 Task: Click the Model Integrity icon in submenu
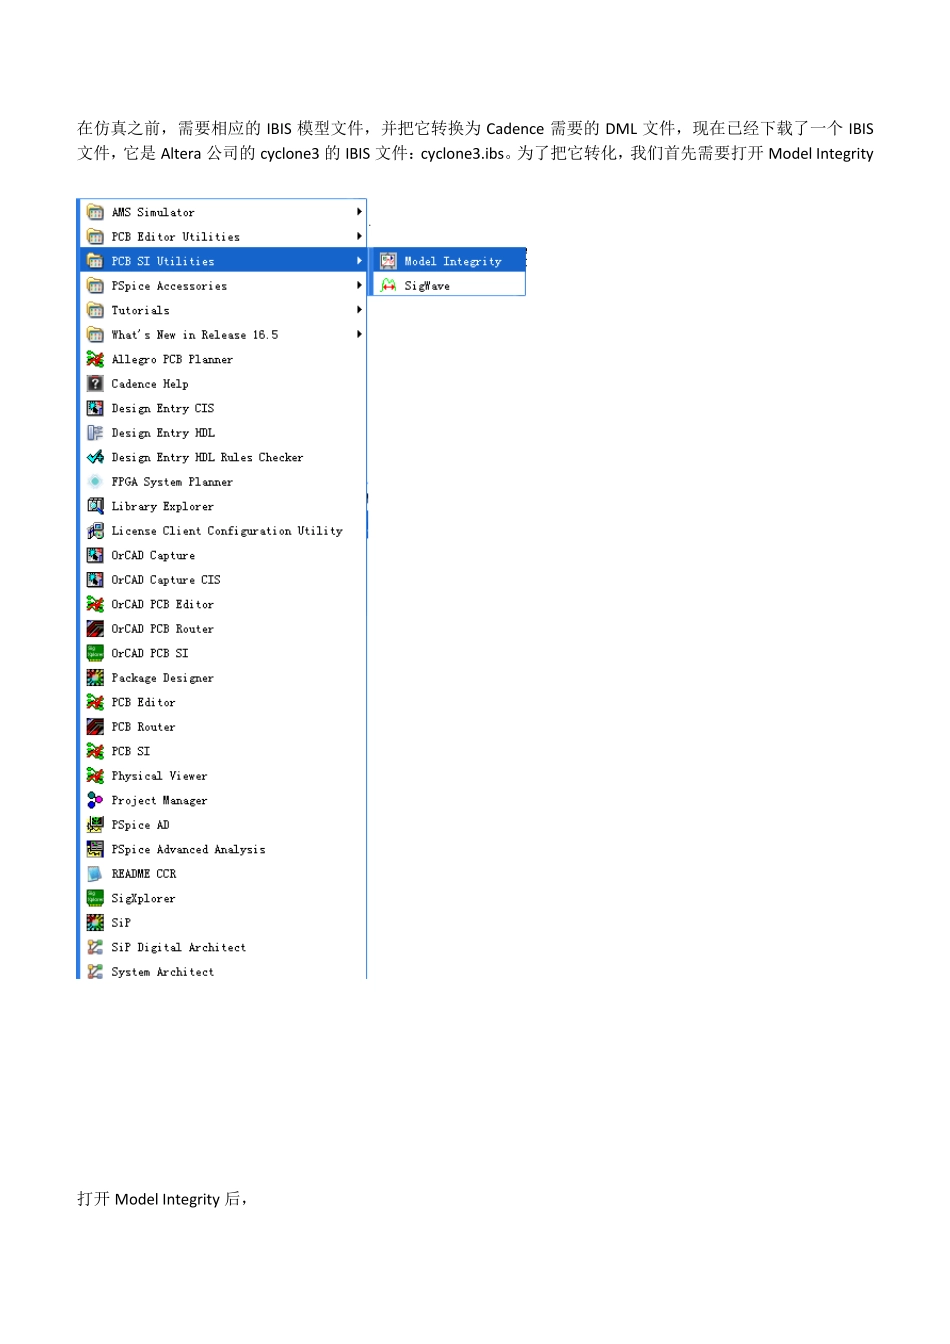pos(388,261)
